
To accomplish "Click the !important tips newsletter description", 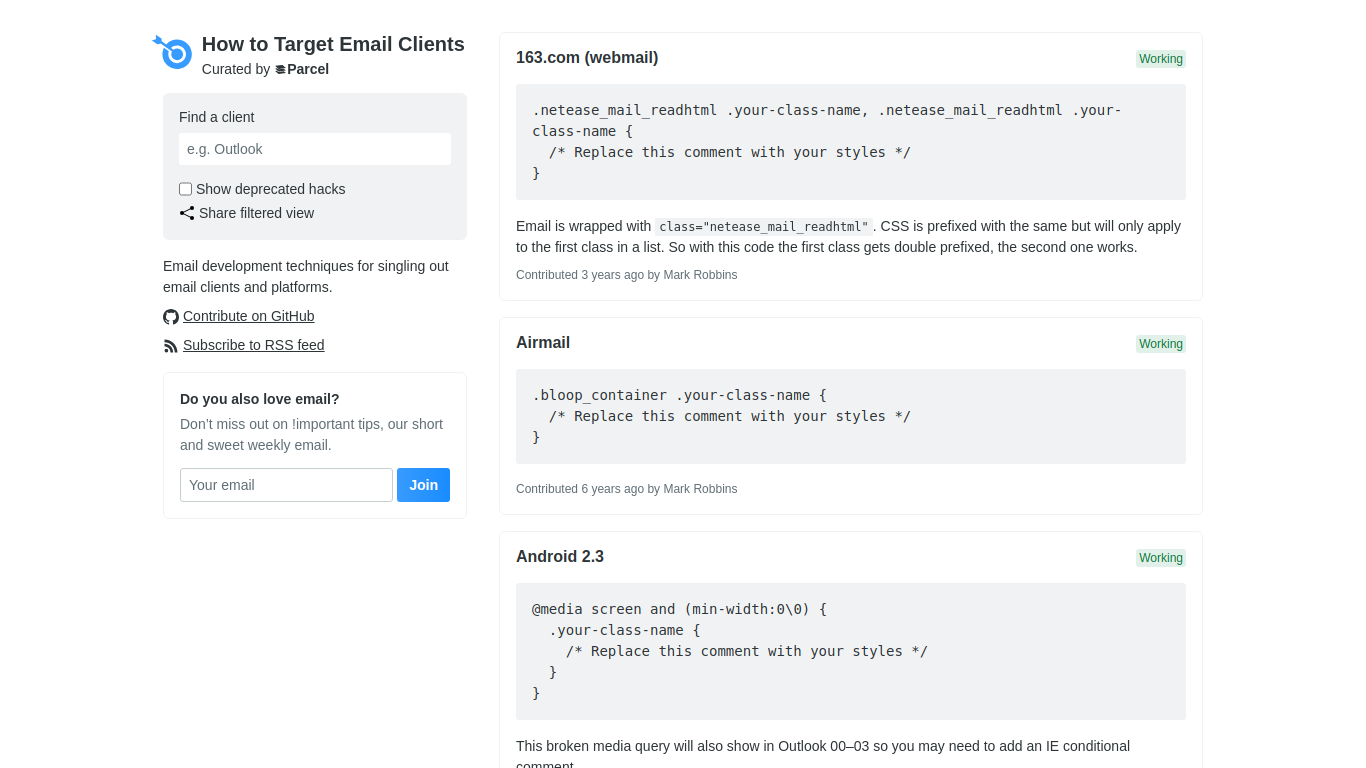I will pyautogui.click(x=311, y=435).
